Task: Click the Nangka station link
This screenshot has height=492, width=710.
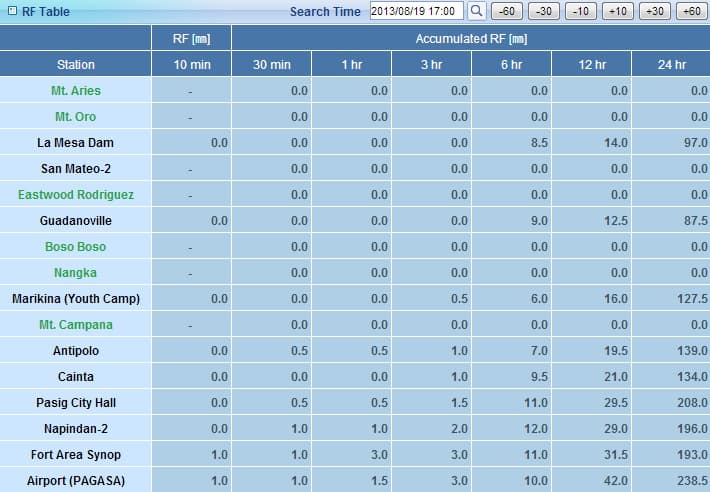Action: pos(75,273)
